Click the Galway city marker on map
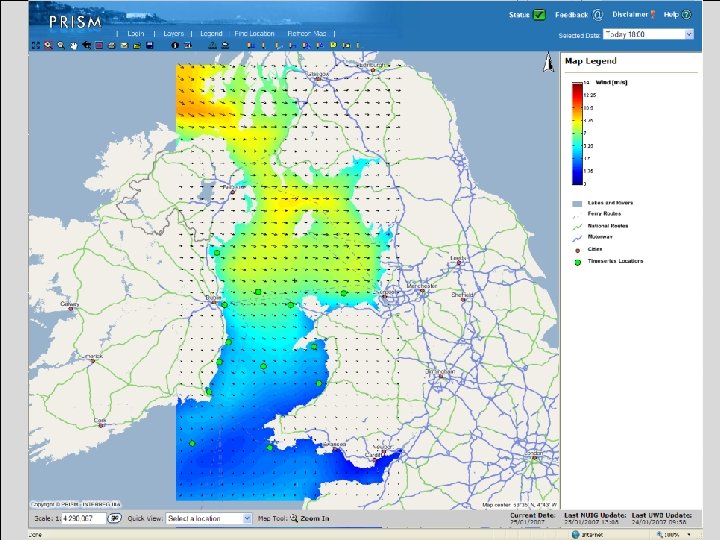720x540 pixels. pyautogui.click(x=71, y=309)
